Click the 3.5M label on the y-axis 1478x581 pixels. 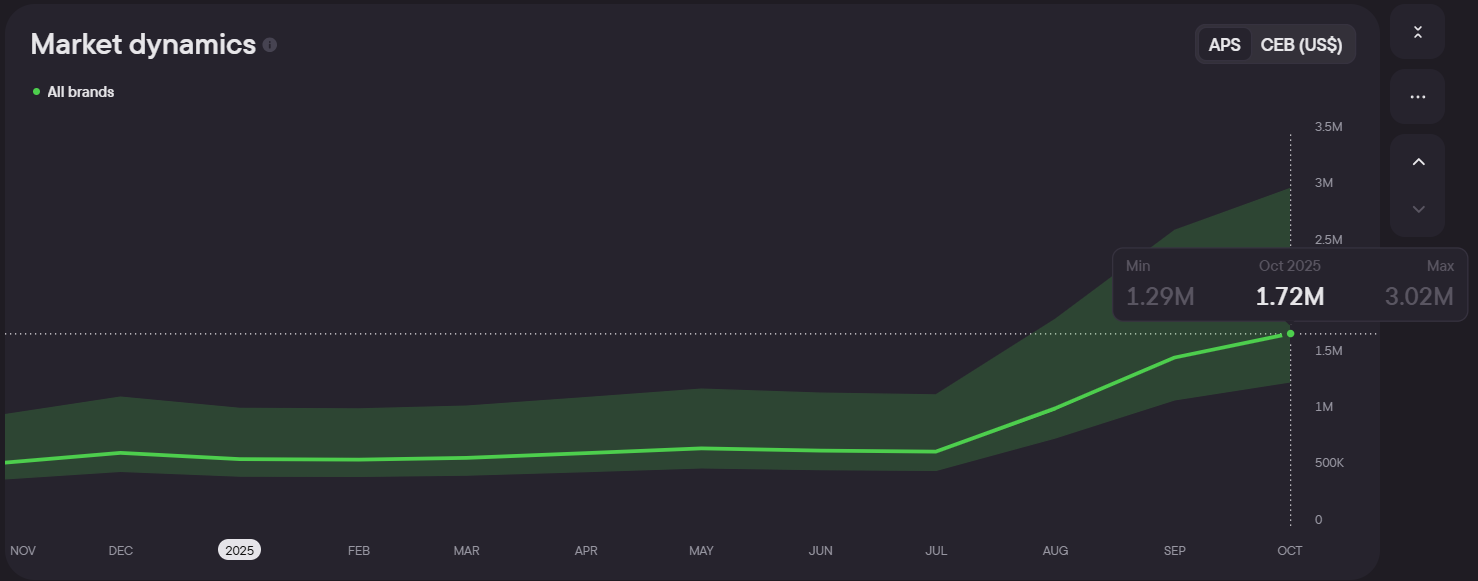1328,127
